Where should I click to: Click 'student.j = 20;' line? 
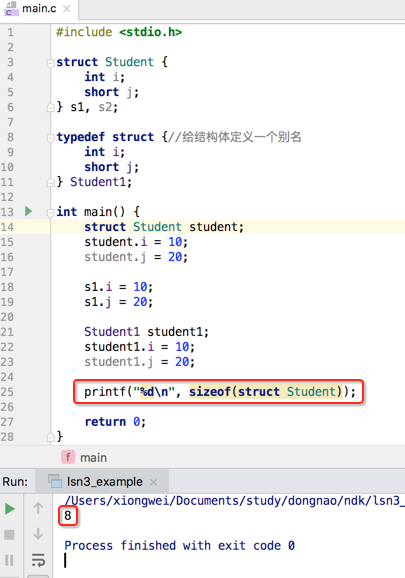136,257
